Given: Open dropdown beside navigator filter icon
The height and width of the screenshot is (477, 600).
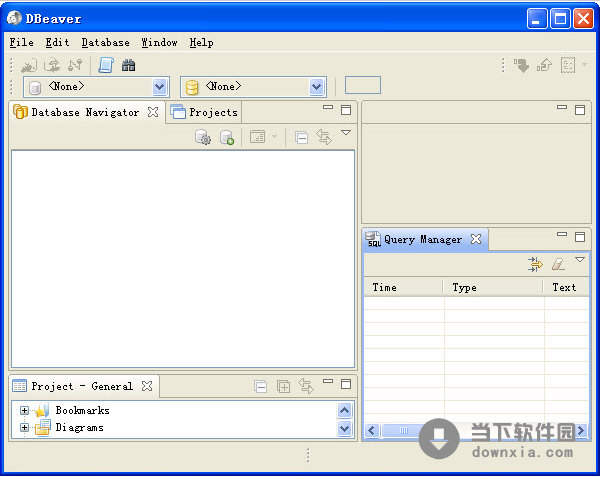Looking at the screenshot, I should [274, 136].
